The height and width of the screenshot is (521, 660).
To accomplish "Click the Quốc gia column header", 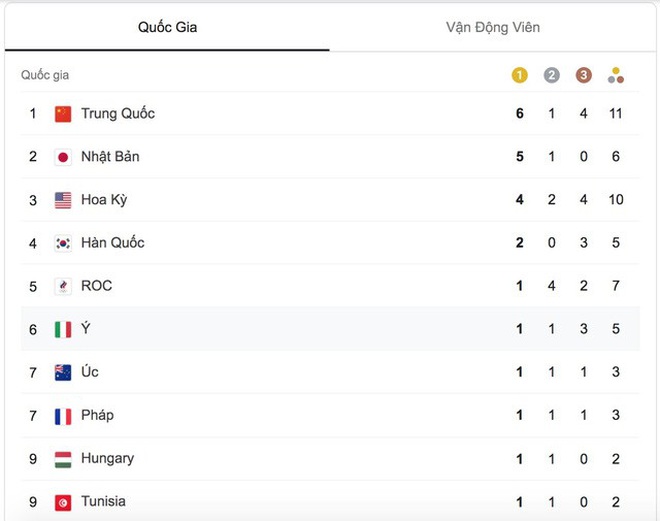I will coord(45,75).
